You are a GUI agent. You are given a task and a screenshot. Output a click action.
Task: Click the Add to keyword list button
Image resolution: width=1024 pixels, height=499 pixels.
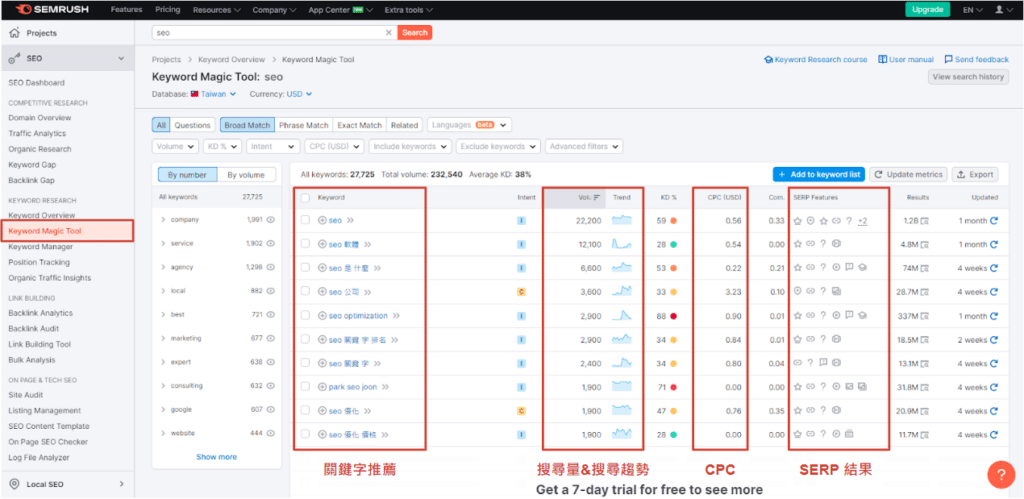point(818,174)
